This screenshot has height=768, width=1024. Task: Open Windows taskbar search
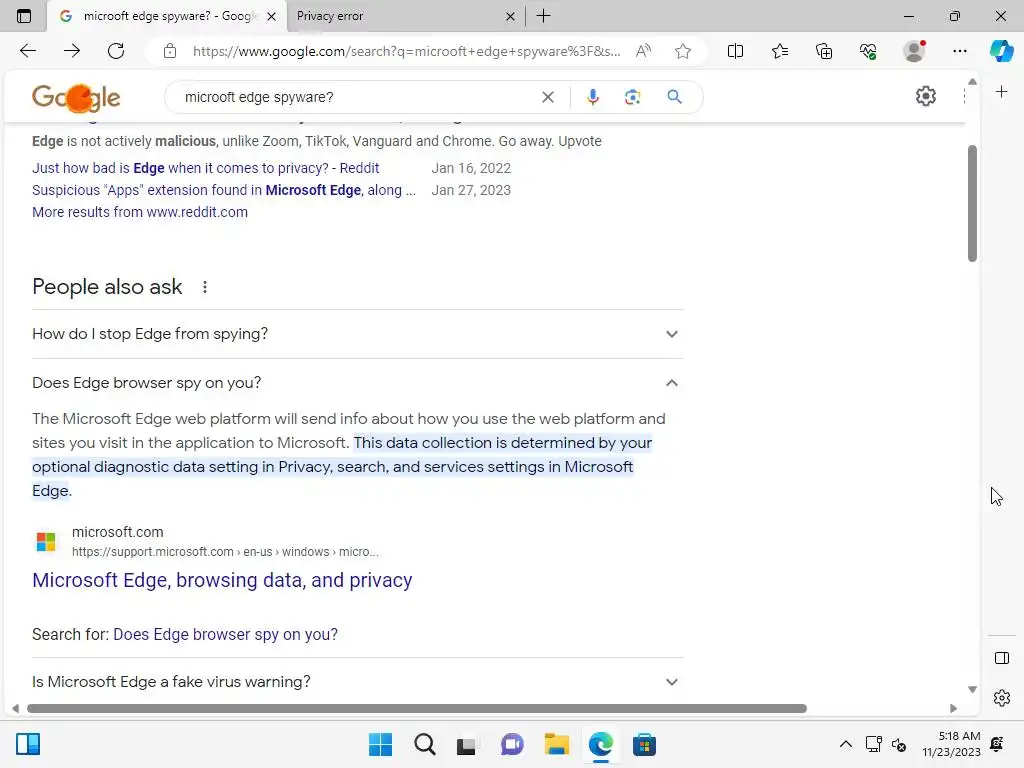tap(424, 744)
